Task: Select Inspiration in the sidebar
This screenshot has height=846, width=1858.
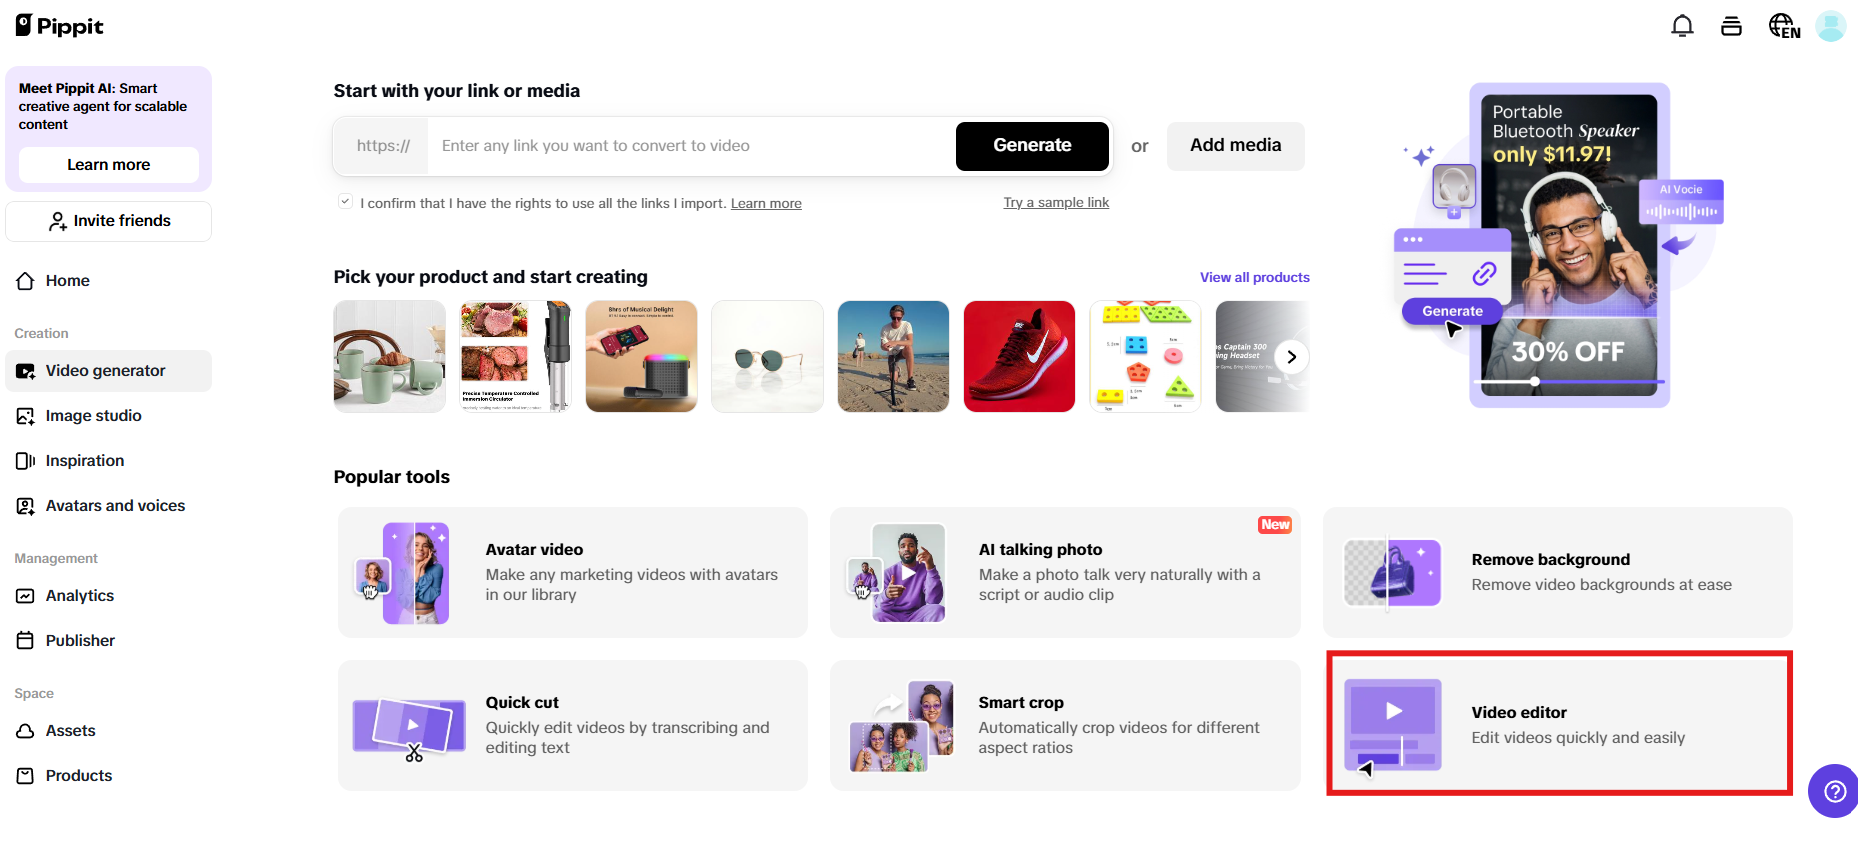Action: (x=84, y=460)
